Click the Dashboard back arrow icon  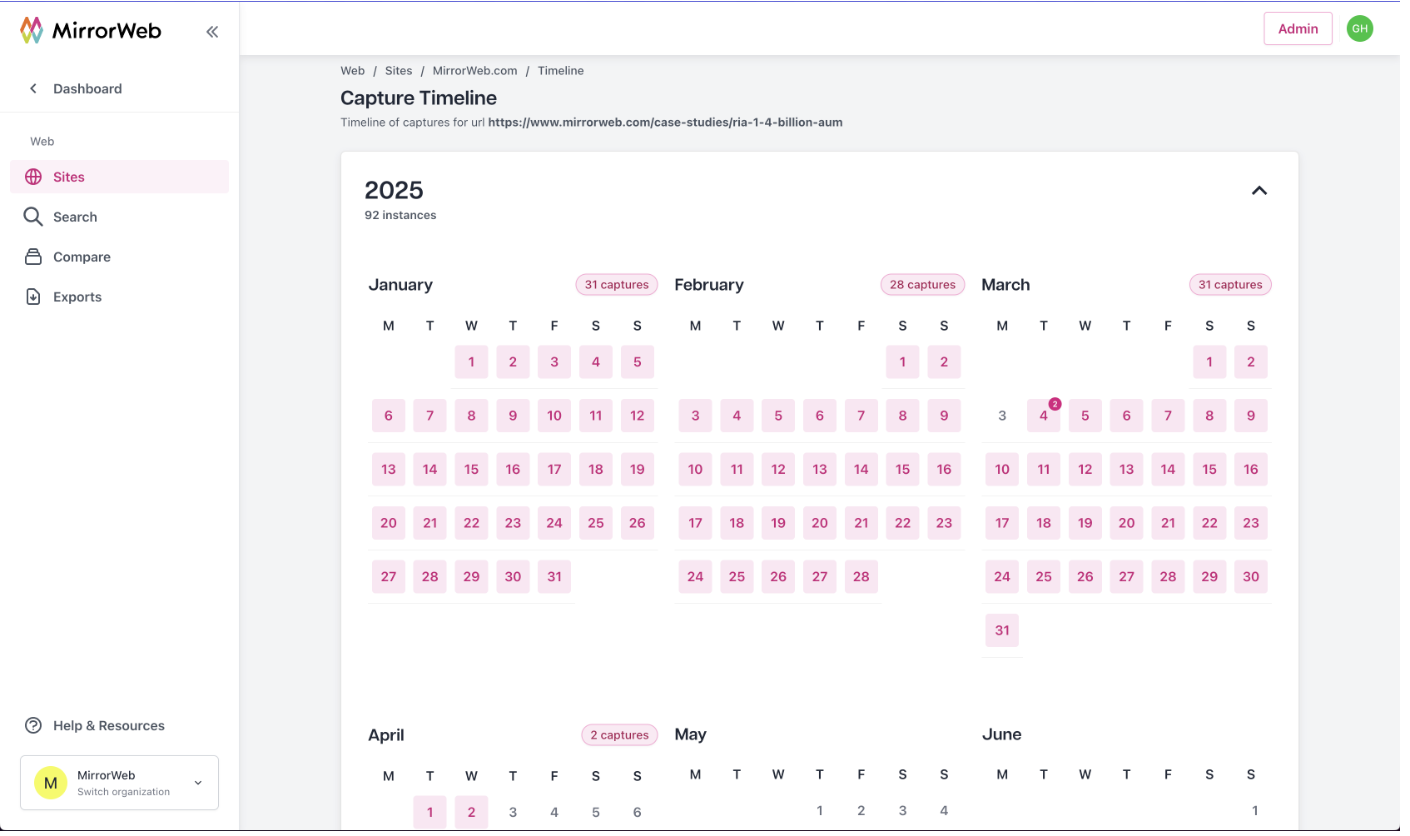point(33,89)
